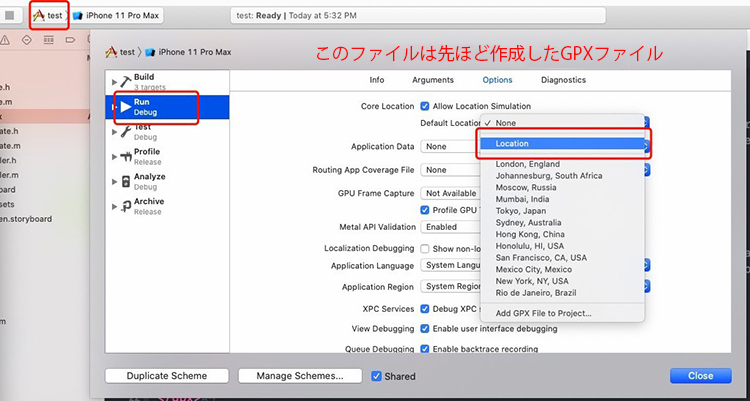Choose None in the location menu

562,123
